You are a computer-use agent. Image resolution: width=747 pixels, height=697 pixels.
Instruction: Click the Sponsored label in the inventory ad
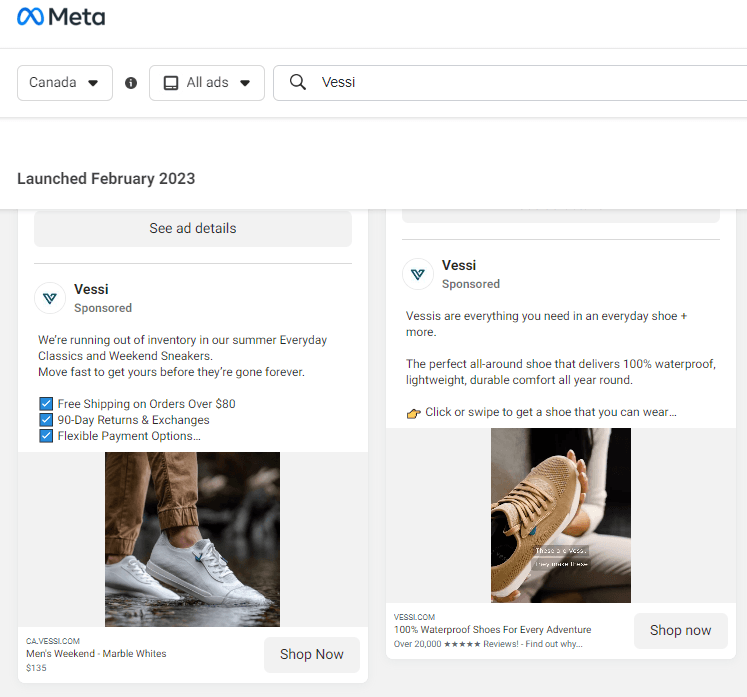[103, 308]
